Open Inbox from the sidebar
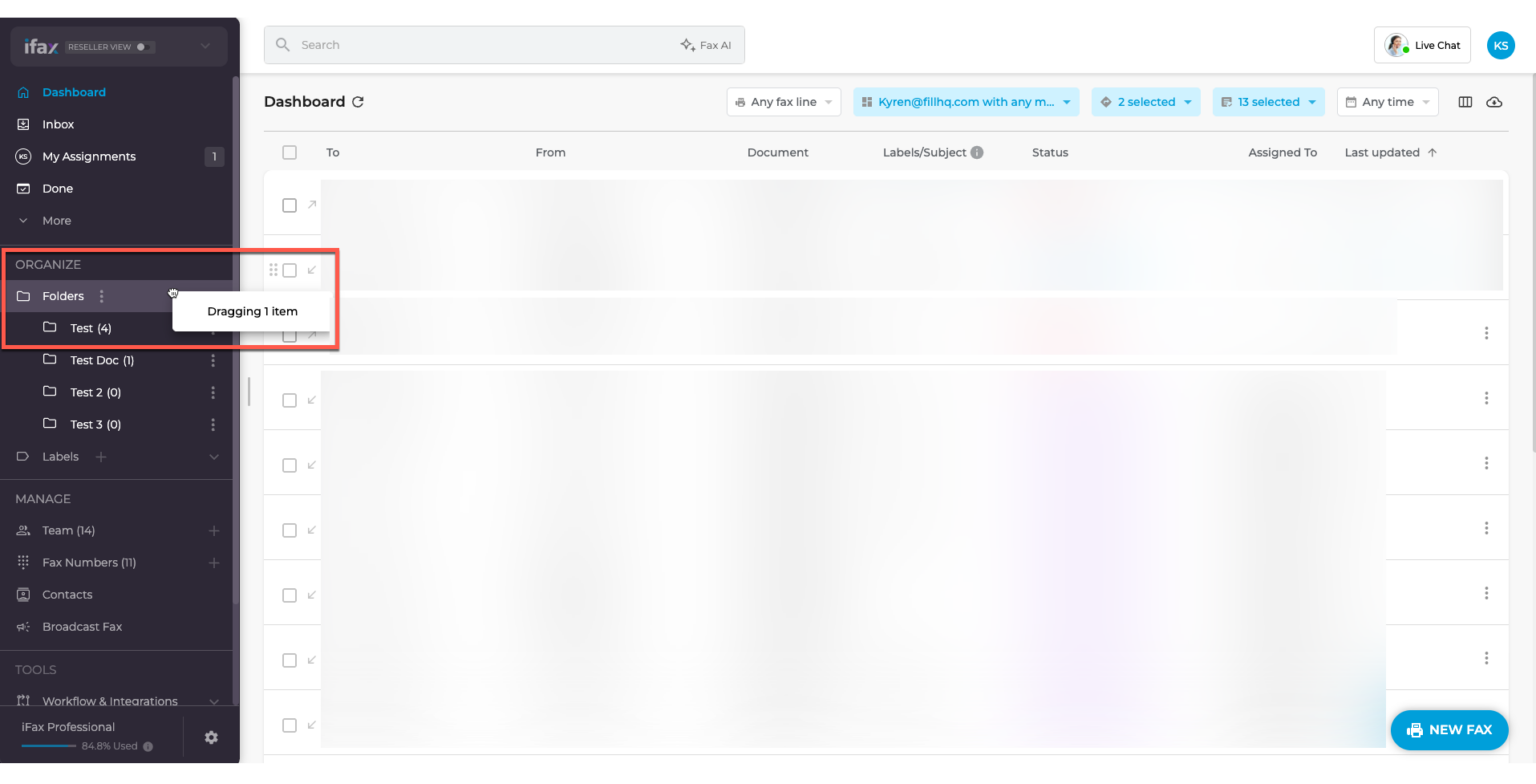 pos(58,124)
